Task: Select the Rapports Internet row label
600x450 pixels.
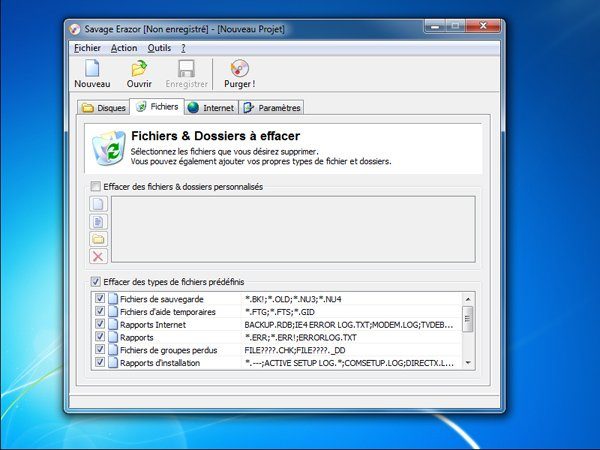Action: point(153,325)
